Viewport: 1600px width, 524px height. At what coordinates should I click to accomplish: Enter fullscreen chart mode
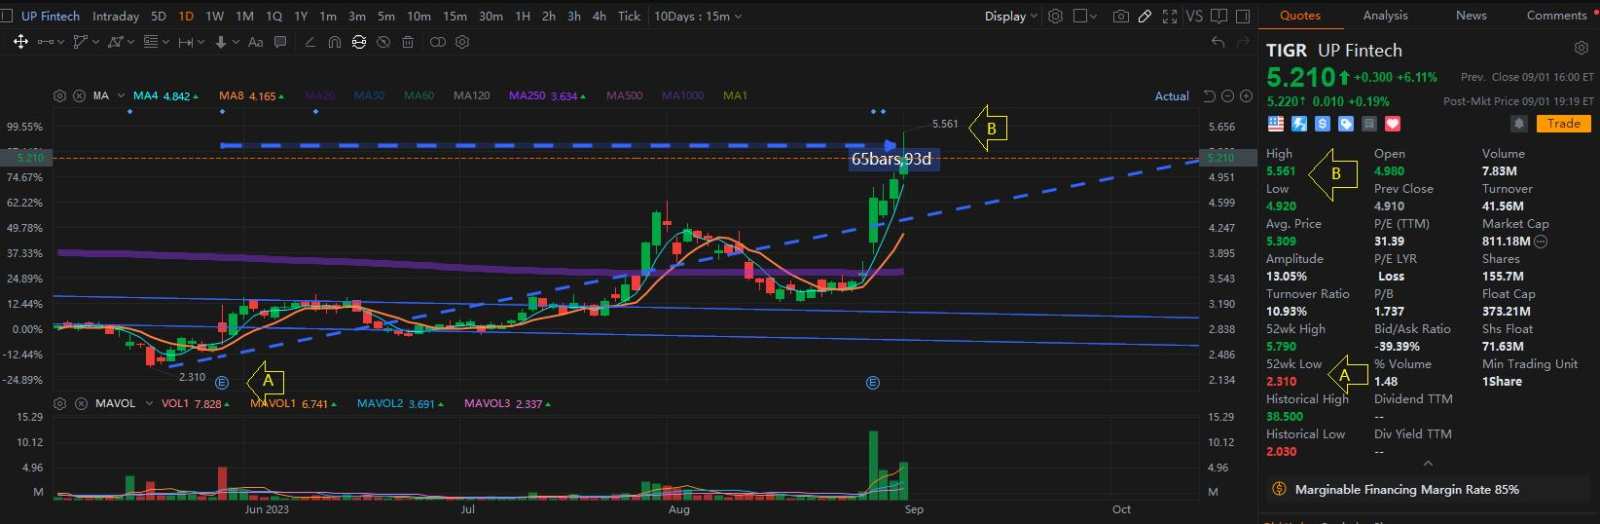click(1170, 16)
